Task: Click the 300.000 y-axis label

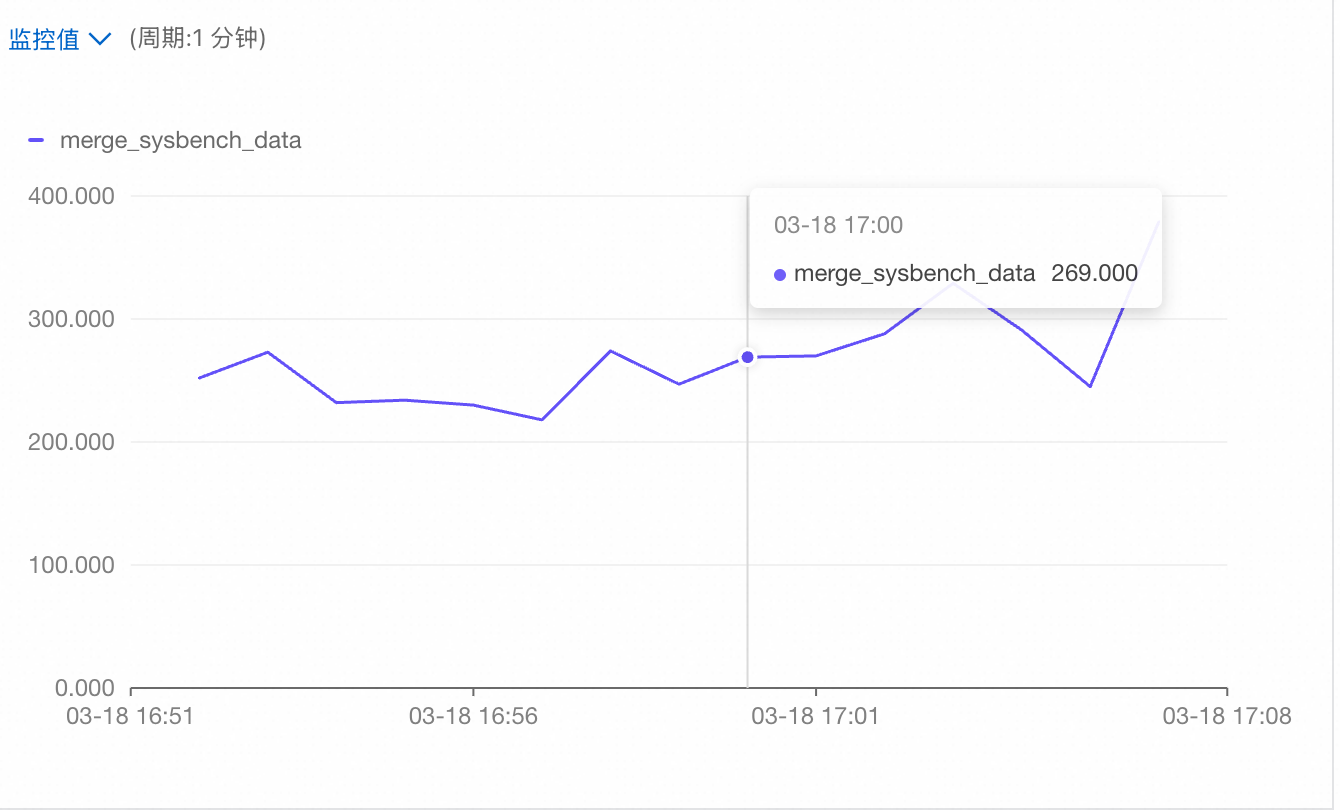Action: [70, 319]
